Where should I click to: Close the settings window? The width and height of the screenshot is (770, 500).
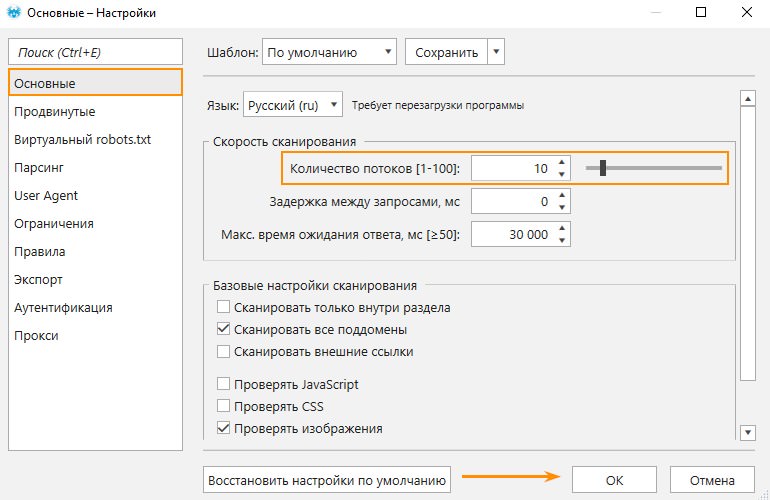746,12
